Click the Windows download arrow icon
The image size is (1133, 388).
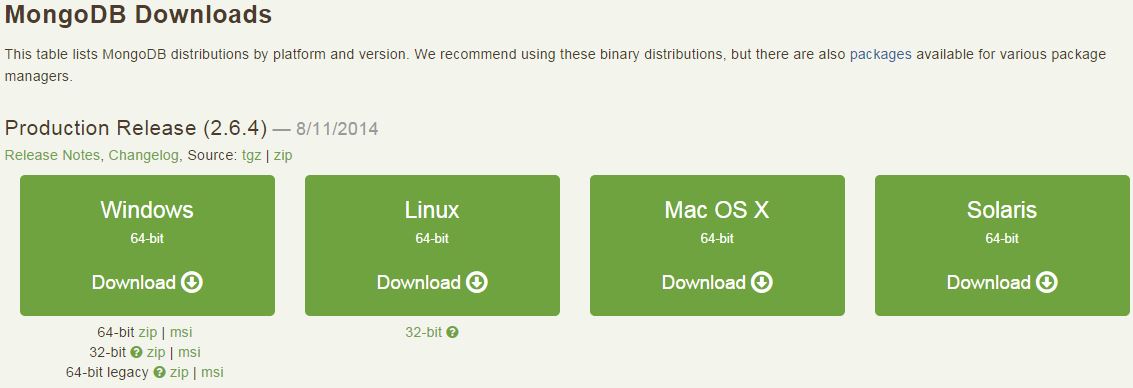191,282
